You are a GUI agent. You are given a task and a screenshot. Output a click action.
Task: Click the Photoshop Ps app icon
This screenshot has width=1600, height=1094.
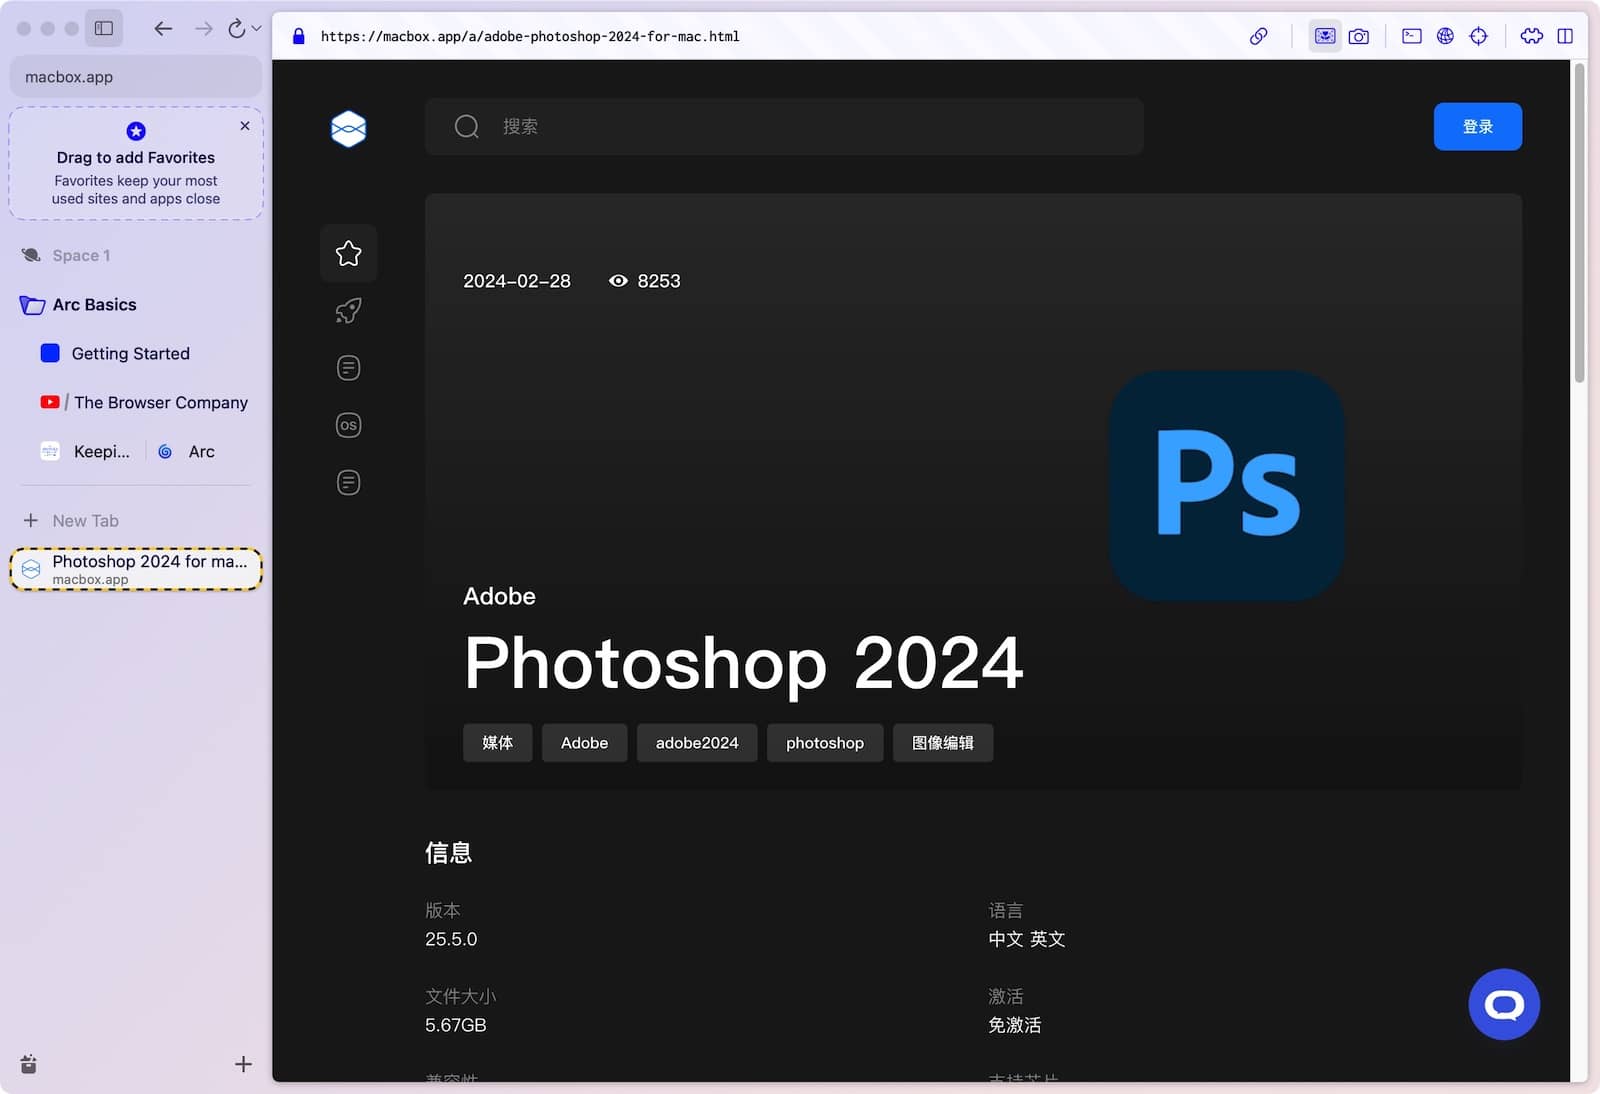[1227, 485]
